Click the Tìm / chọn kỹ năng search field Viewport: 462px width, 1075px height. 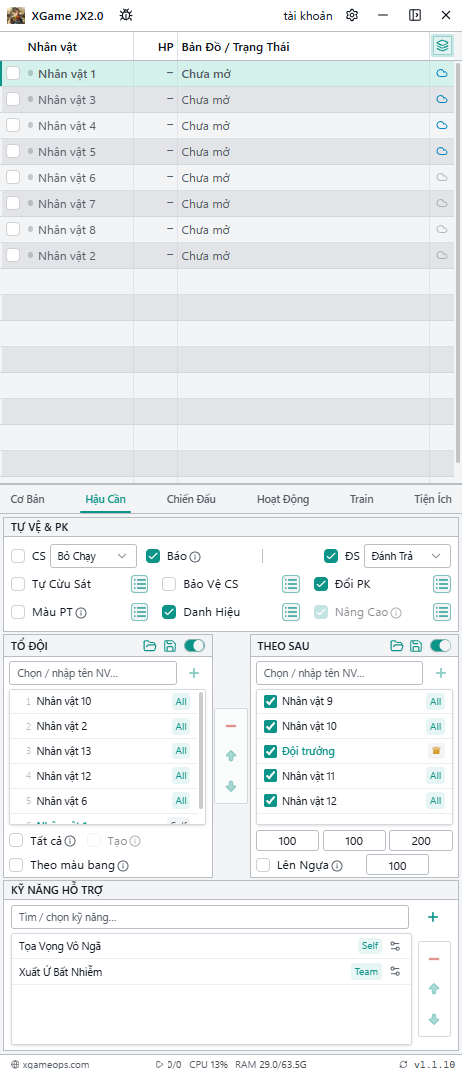coord(210,917)
